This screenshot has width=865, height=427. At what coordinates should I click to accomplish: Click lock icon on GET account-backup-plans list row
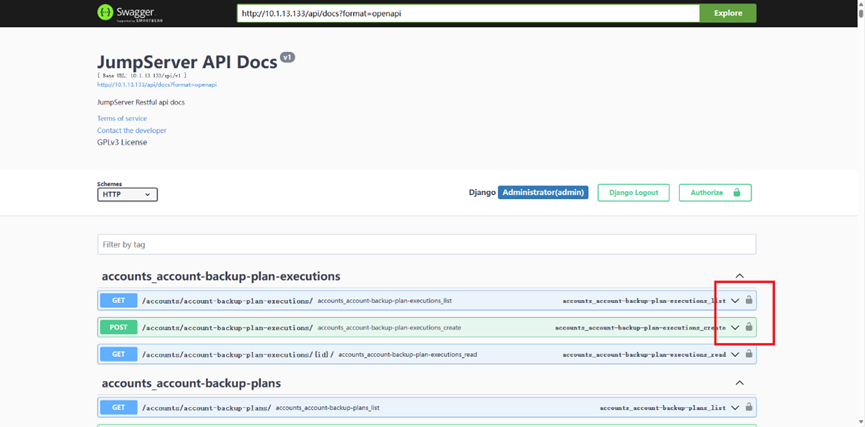749,407
